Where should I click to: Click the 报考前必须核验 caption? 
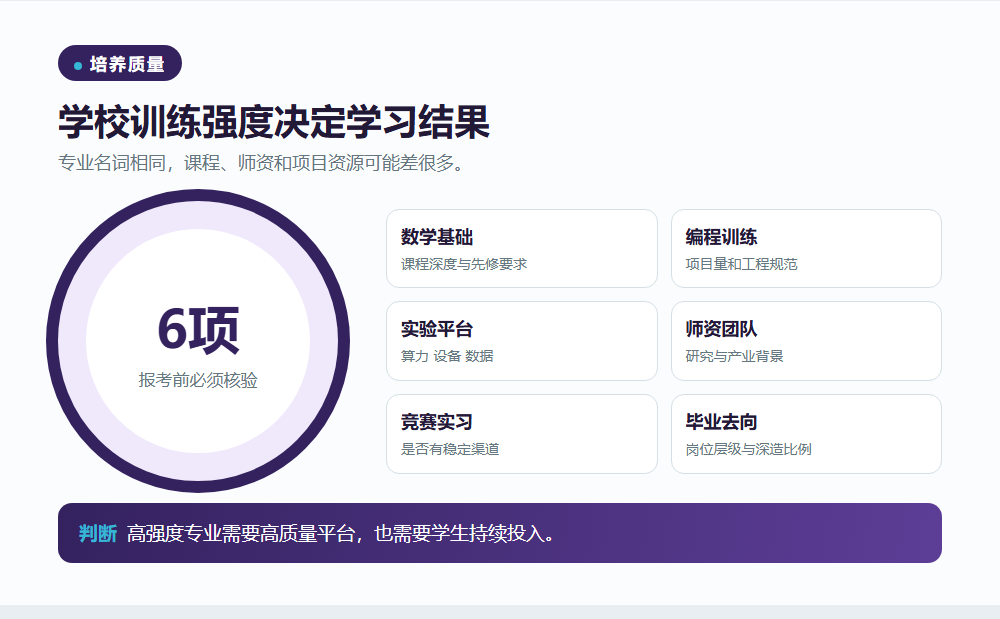(x=198, y=381)
